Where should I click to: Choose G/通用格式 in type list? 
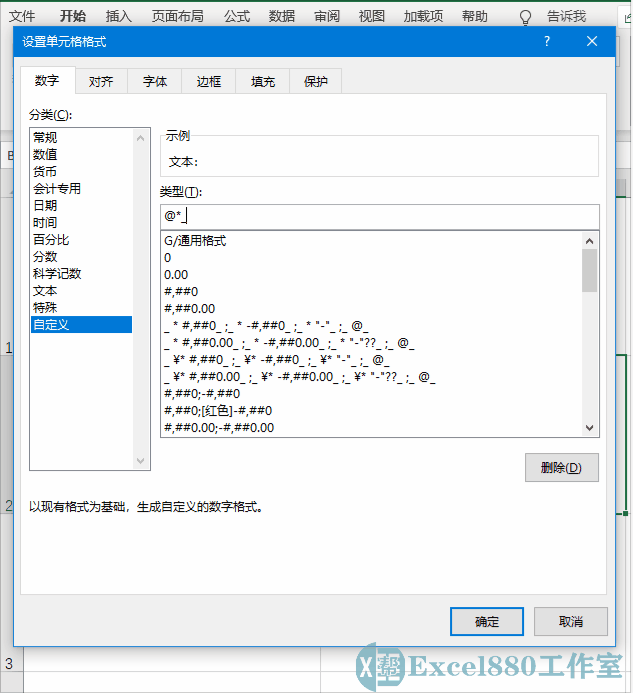pyautogui.click(x=371, y=241)
